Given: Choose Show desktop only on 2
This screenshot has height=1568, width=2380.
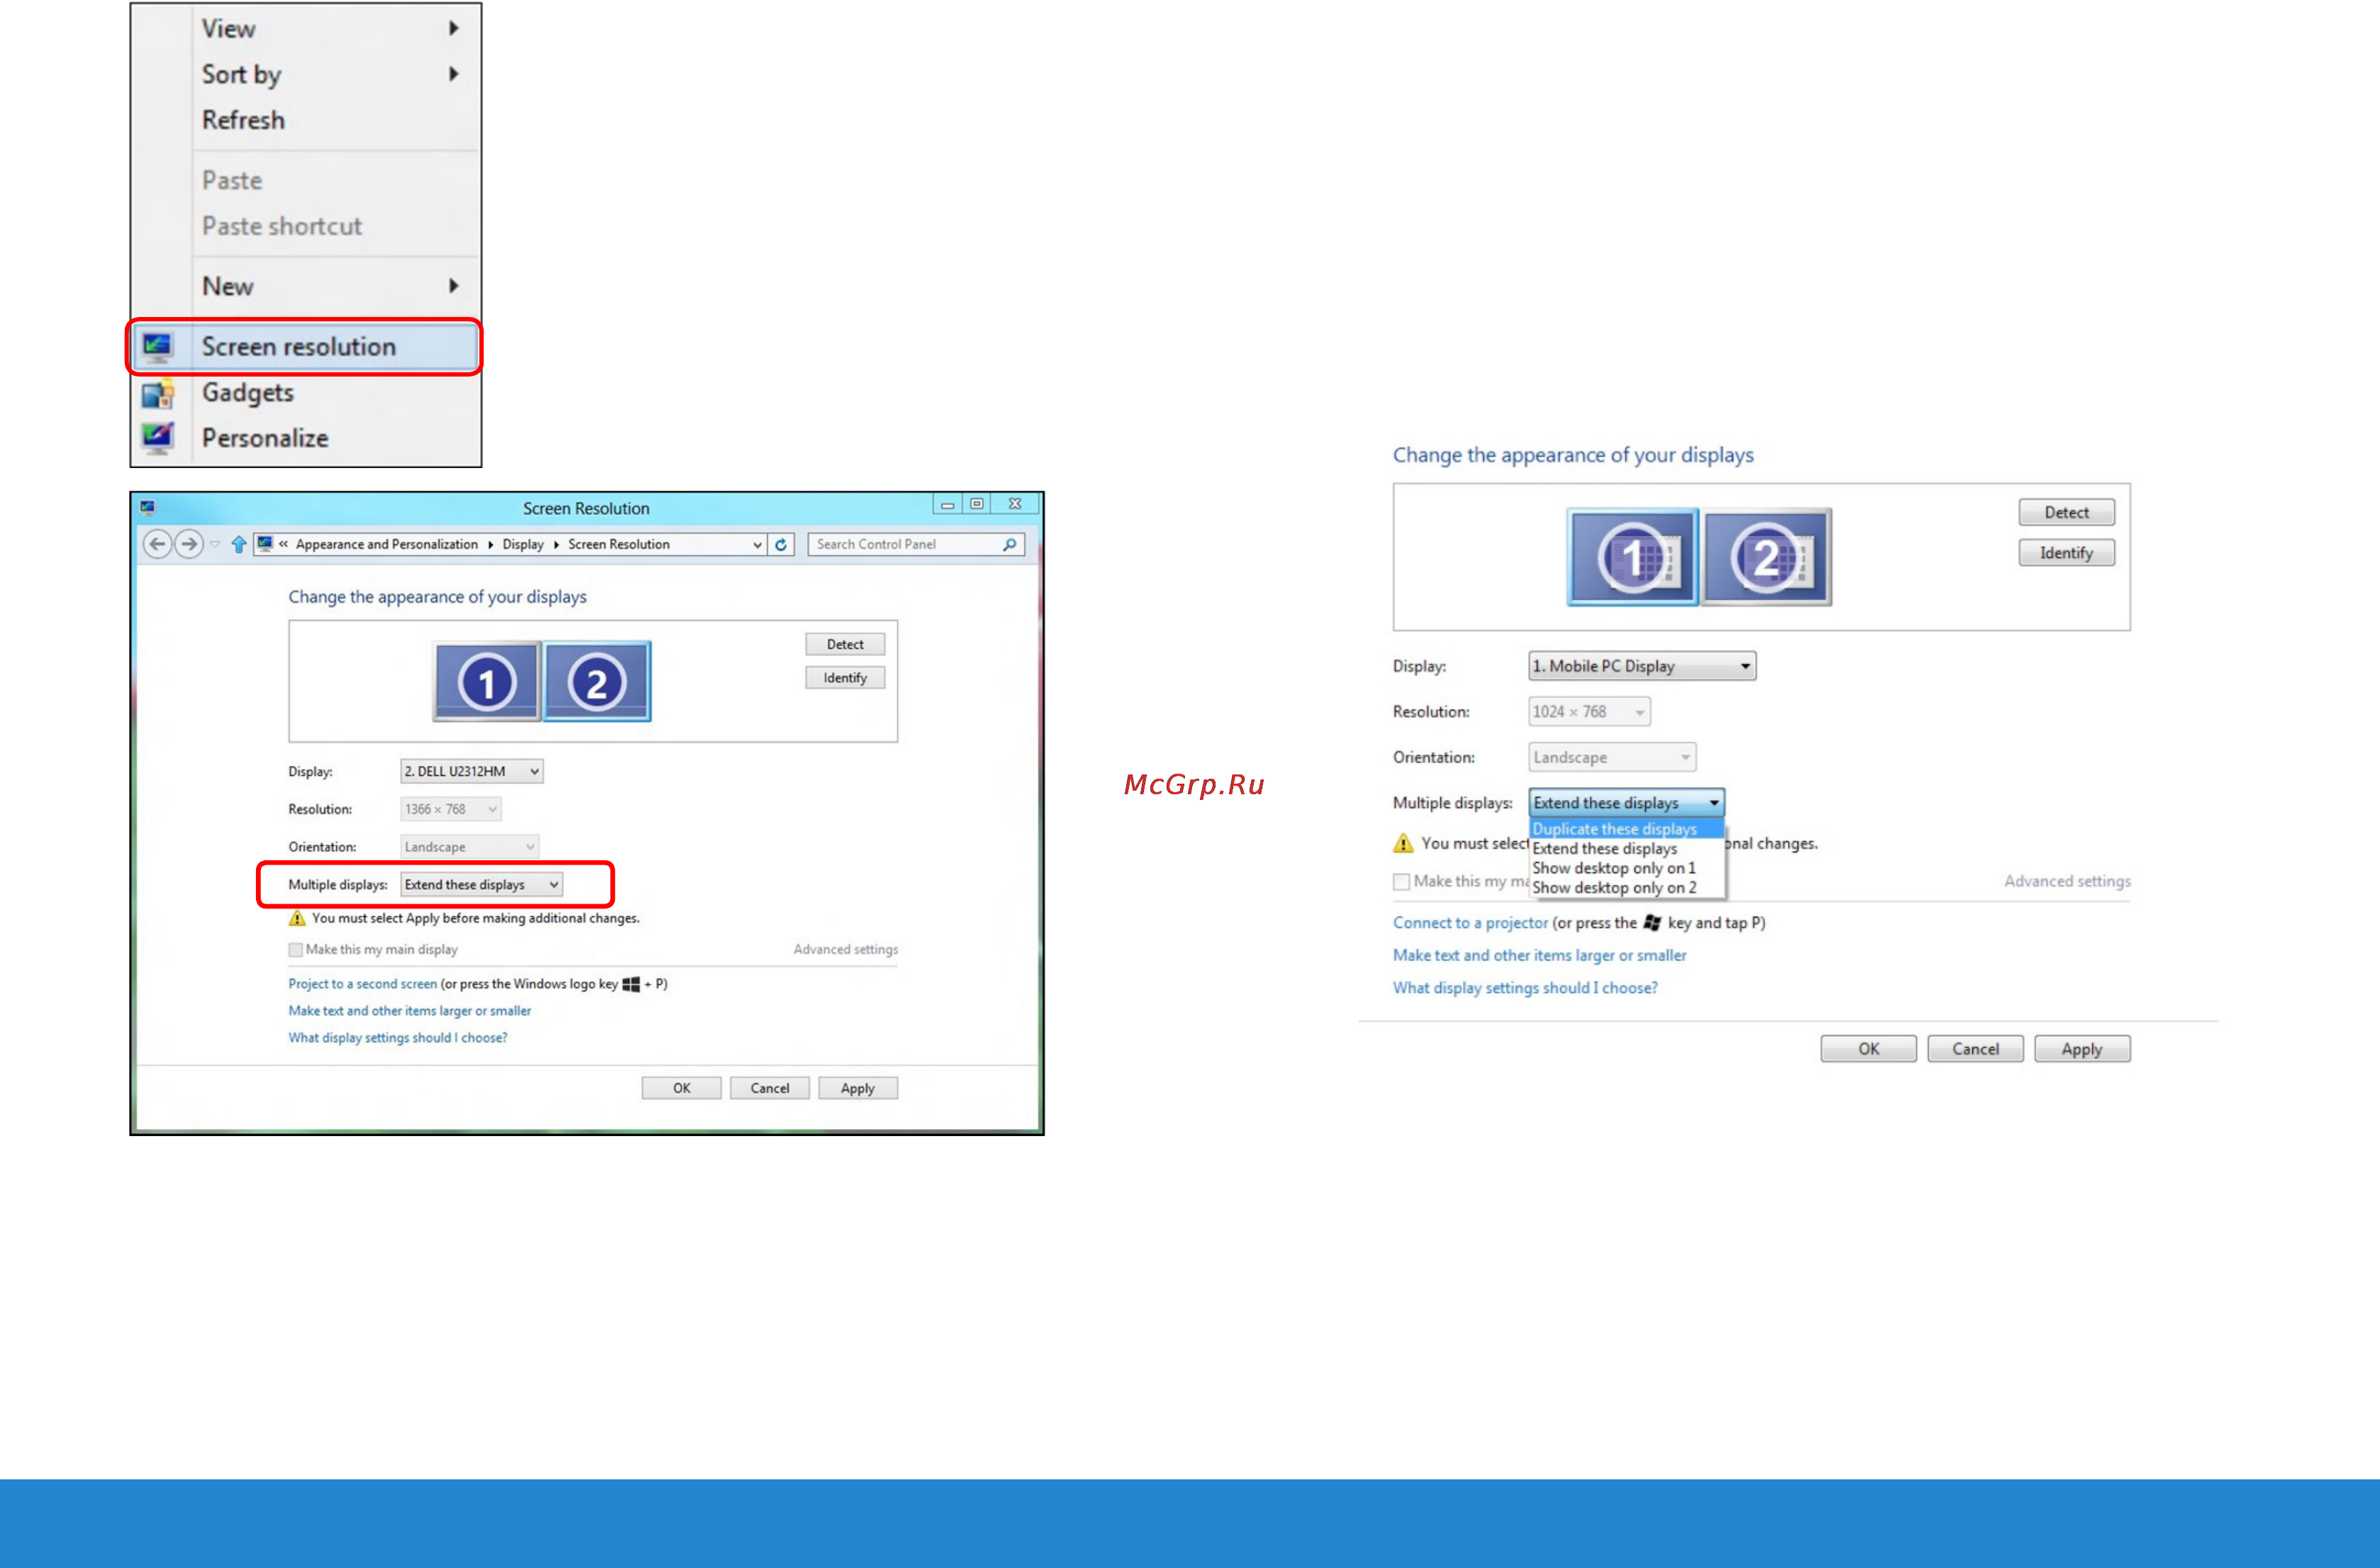Looking at the screenshot, I should coord(1626,887).
